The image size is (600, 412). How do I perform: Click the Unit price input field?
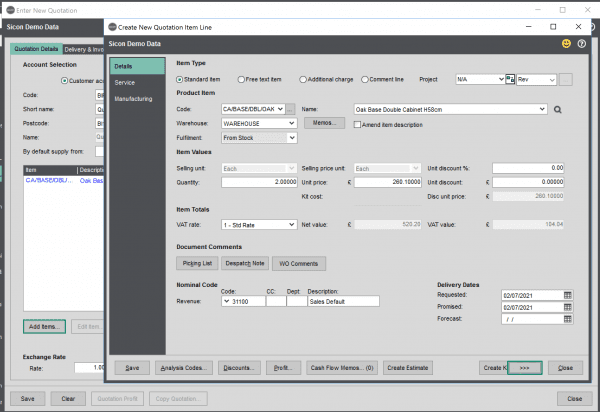(388, 182)
